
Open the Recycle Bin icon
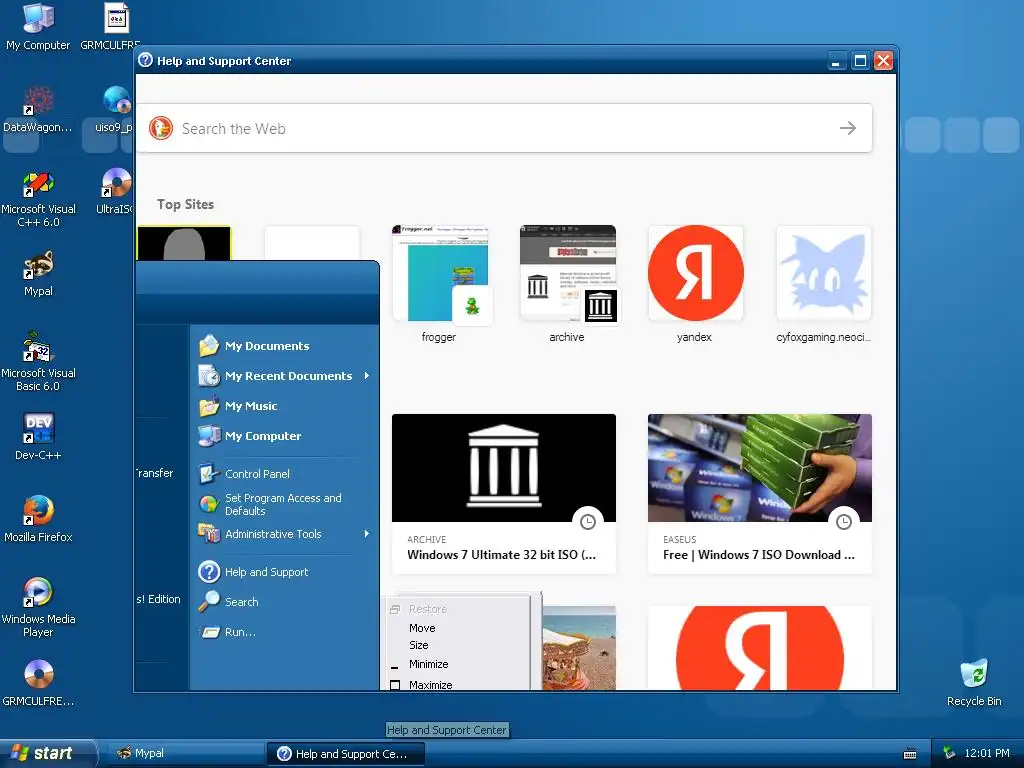pyautogui.click(x=974, y=682)
